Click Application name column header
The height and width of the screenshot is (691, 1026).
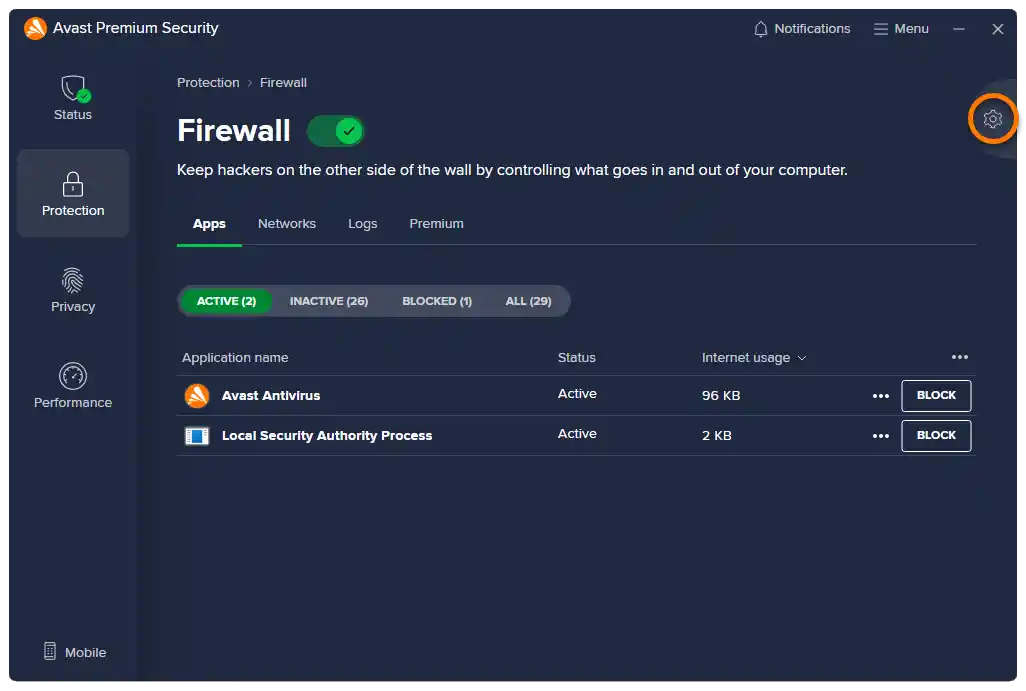(x=235, y=358)
